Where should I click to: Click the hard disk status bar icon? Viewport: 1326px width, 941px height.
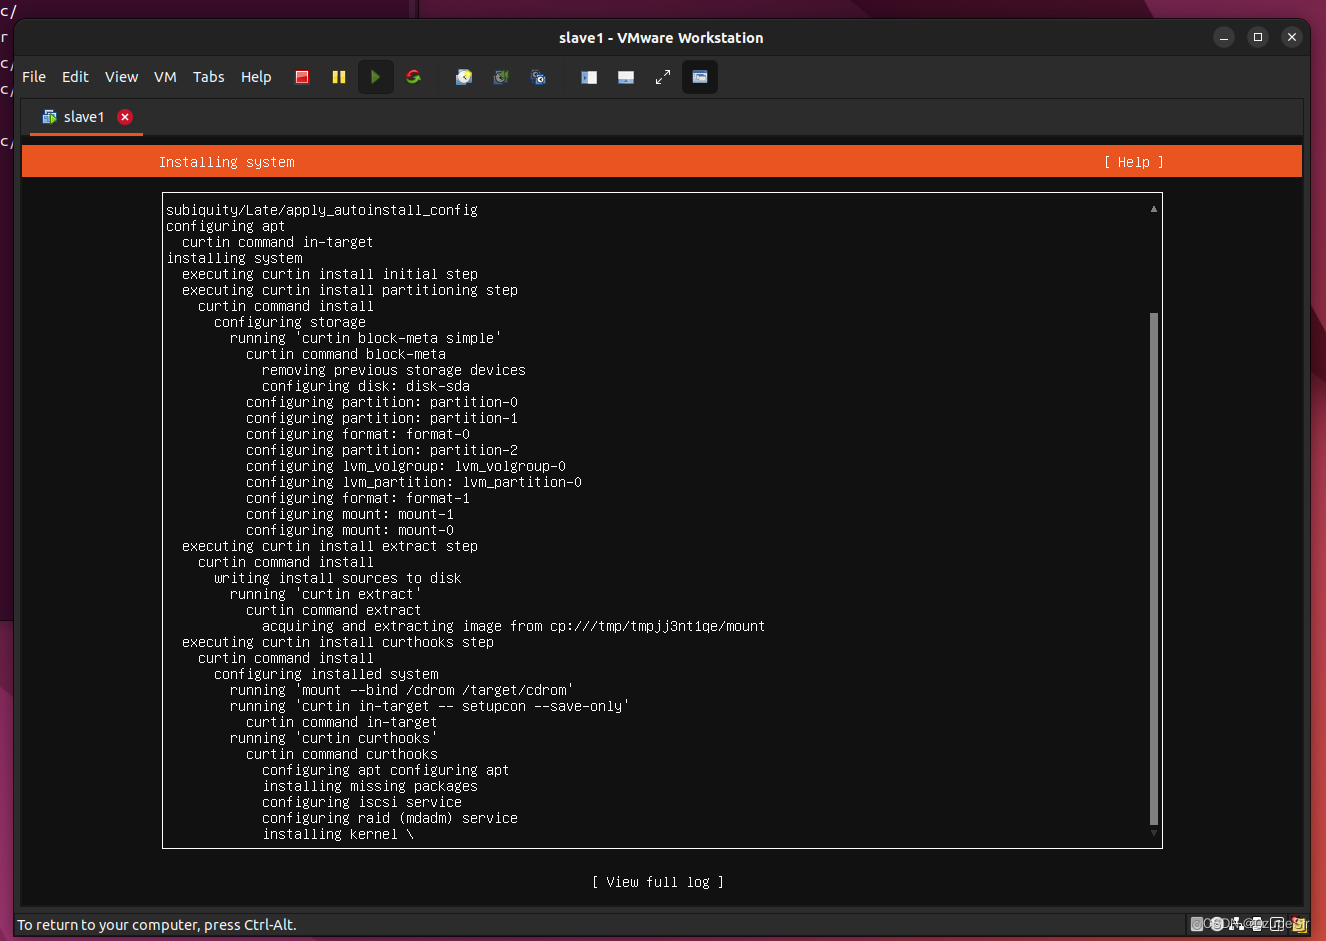(1197, 924)
